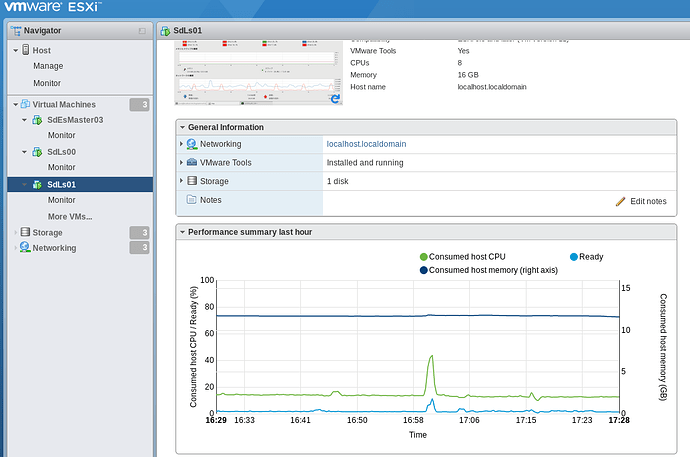Click the Virtual Machines count badge
Screen dimensions: 690x457
[139, 105]
